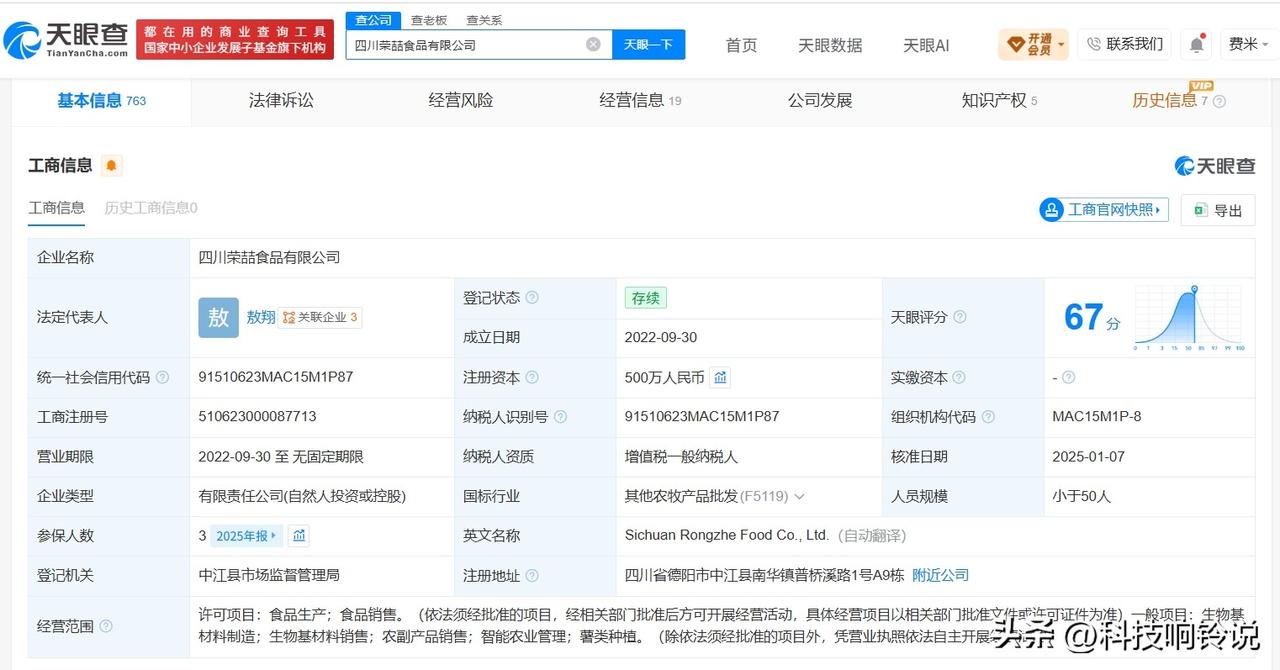Open registered capital chart icon
This screenshot has width=1280, height=670.
coord(720,377)
